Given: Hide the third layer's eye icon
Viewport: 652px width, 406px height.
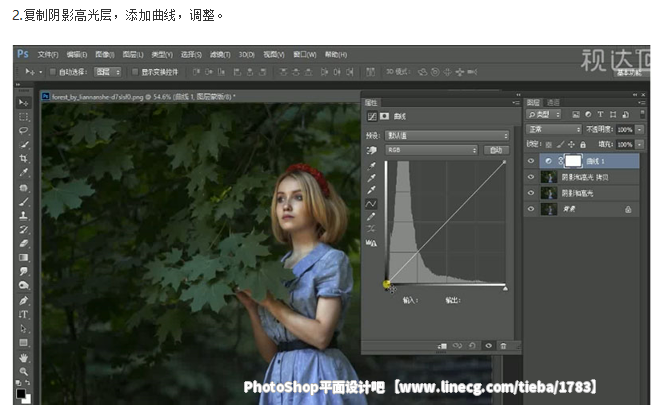Looking at the screenshot, I should pos(531,193).
